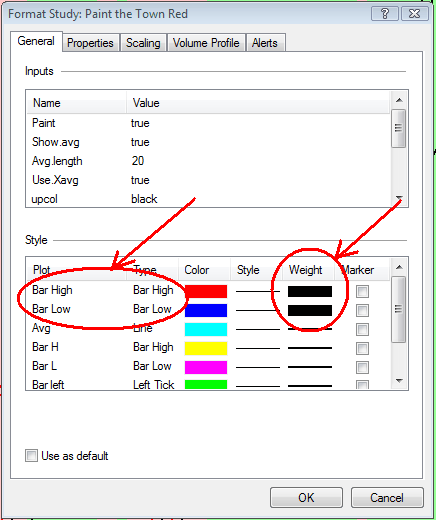Open the Weight dropdown for Bar High
Screen dimensions: 436x520
pyautogui.click(x=310, y=291)
